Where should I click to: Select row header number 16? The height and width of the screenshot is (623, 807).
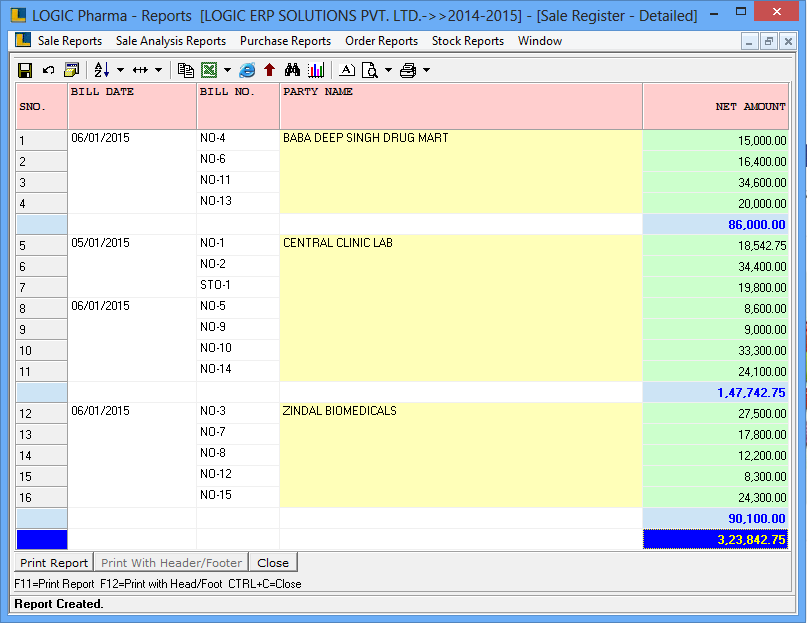click(42, 497)
